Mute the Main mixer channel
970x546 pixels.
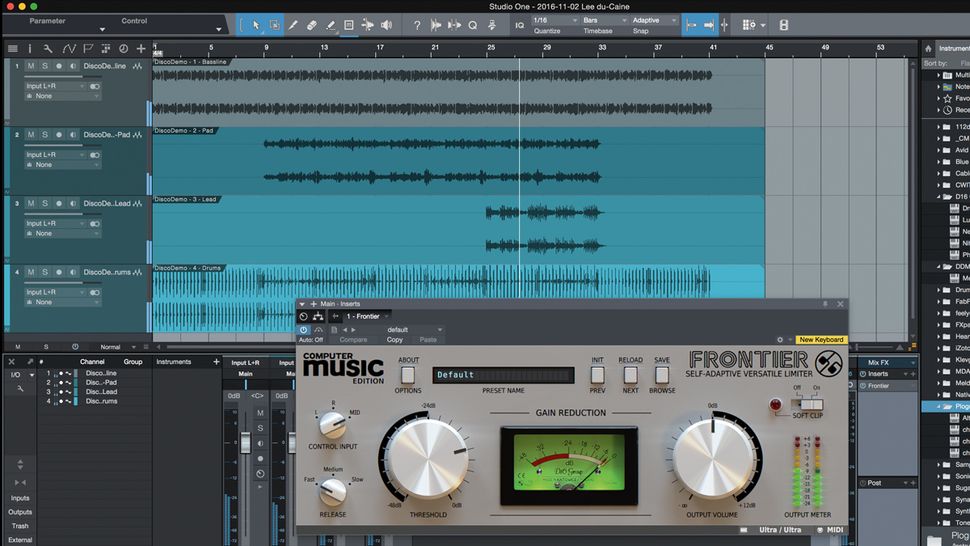[260, 412]
